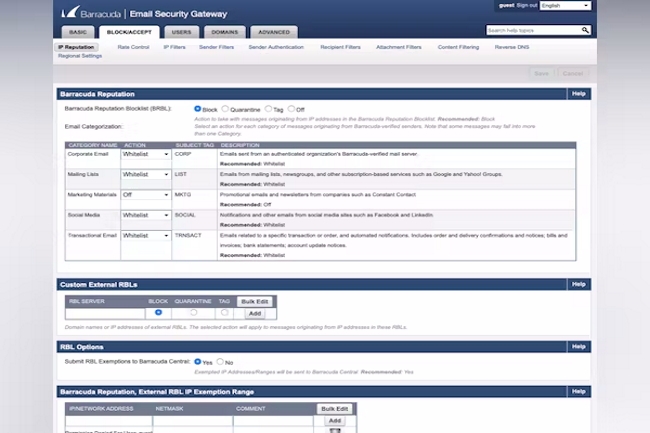Screen dimensions: 650x433
Task: Open Help for the RBL Options section
Action: click(577, 347)
